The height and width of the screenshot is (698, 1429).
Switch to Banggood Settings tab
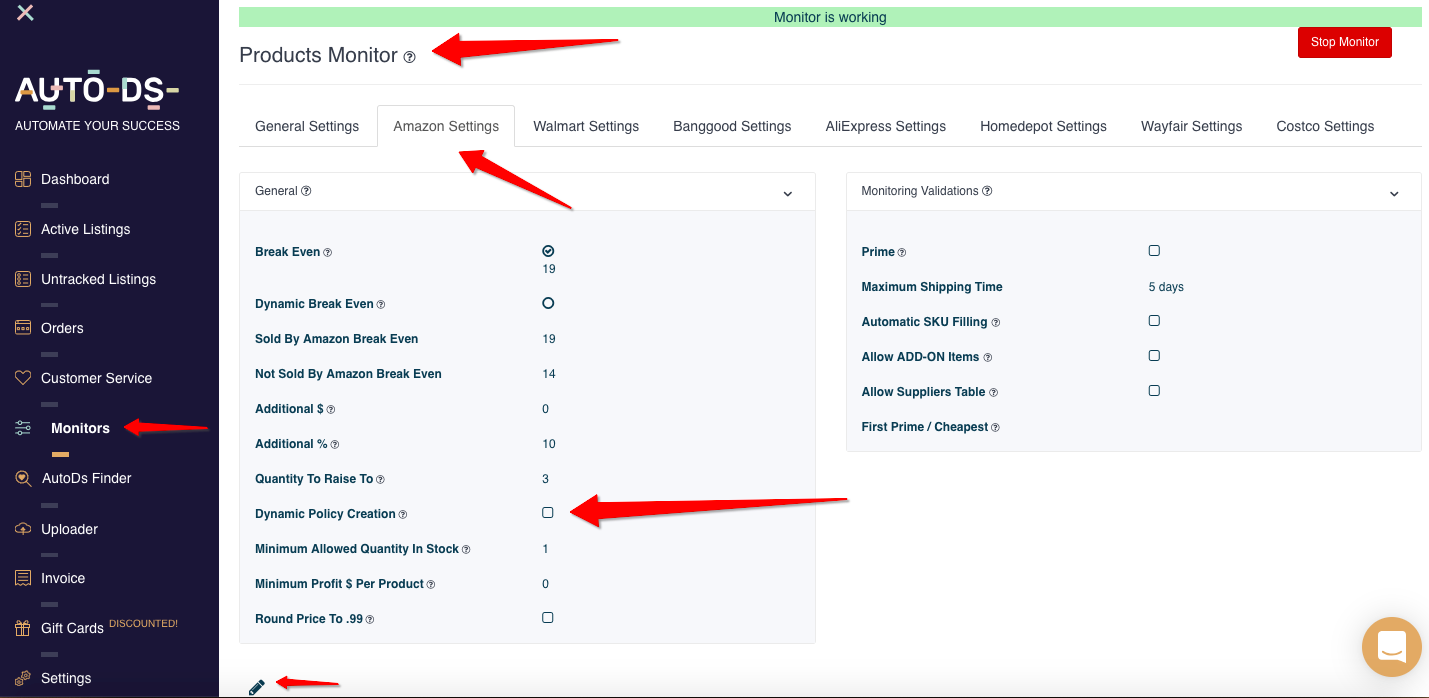tap(732, 126)
